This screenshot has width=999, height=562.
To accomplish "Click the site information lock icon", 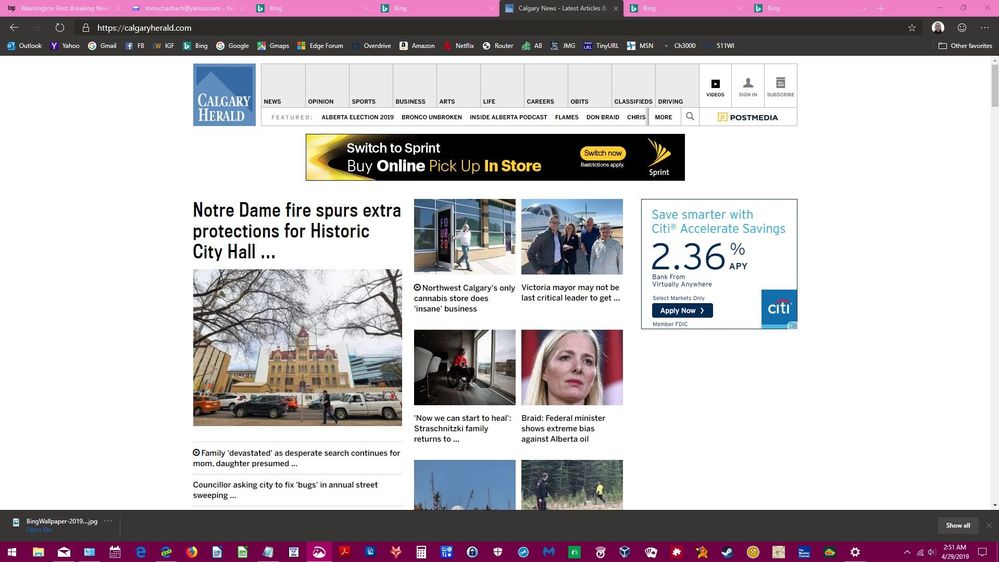I will pyautogui.click(x=85, y=27).
